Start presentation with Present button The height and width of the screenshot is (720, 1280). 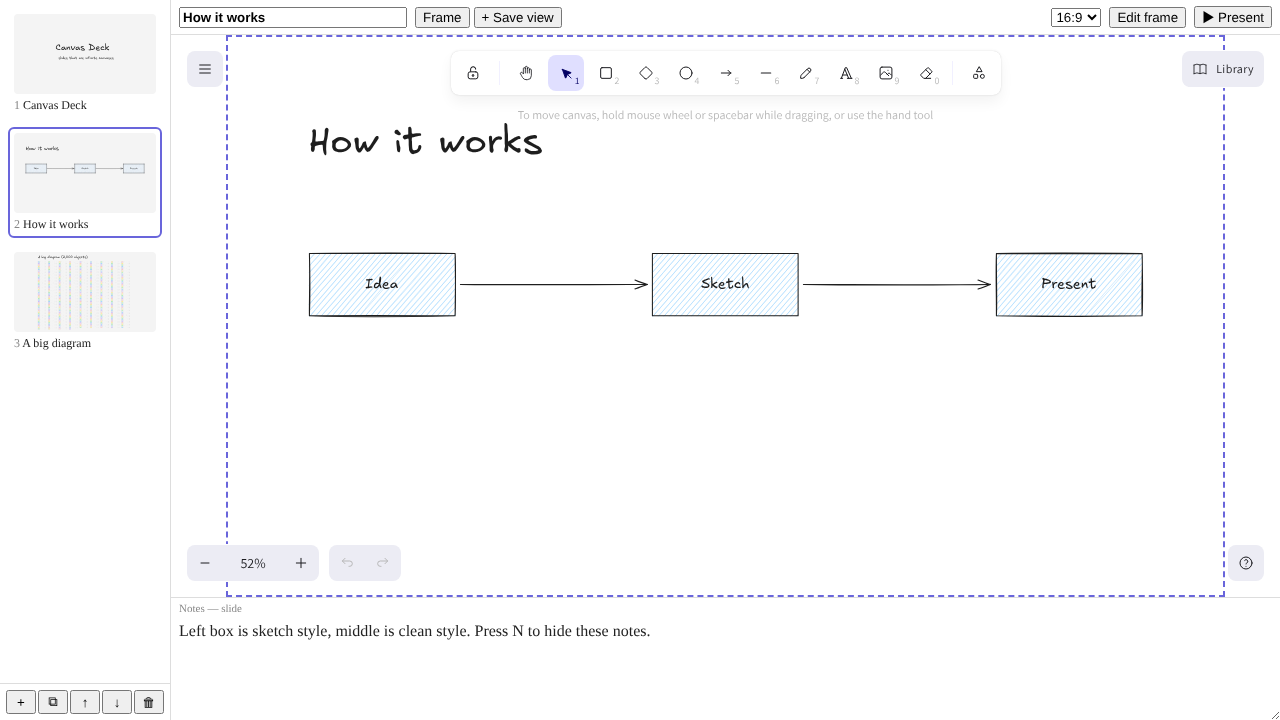click(x=1233, y=17)
